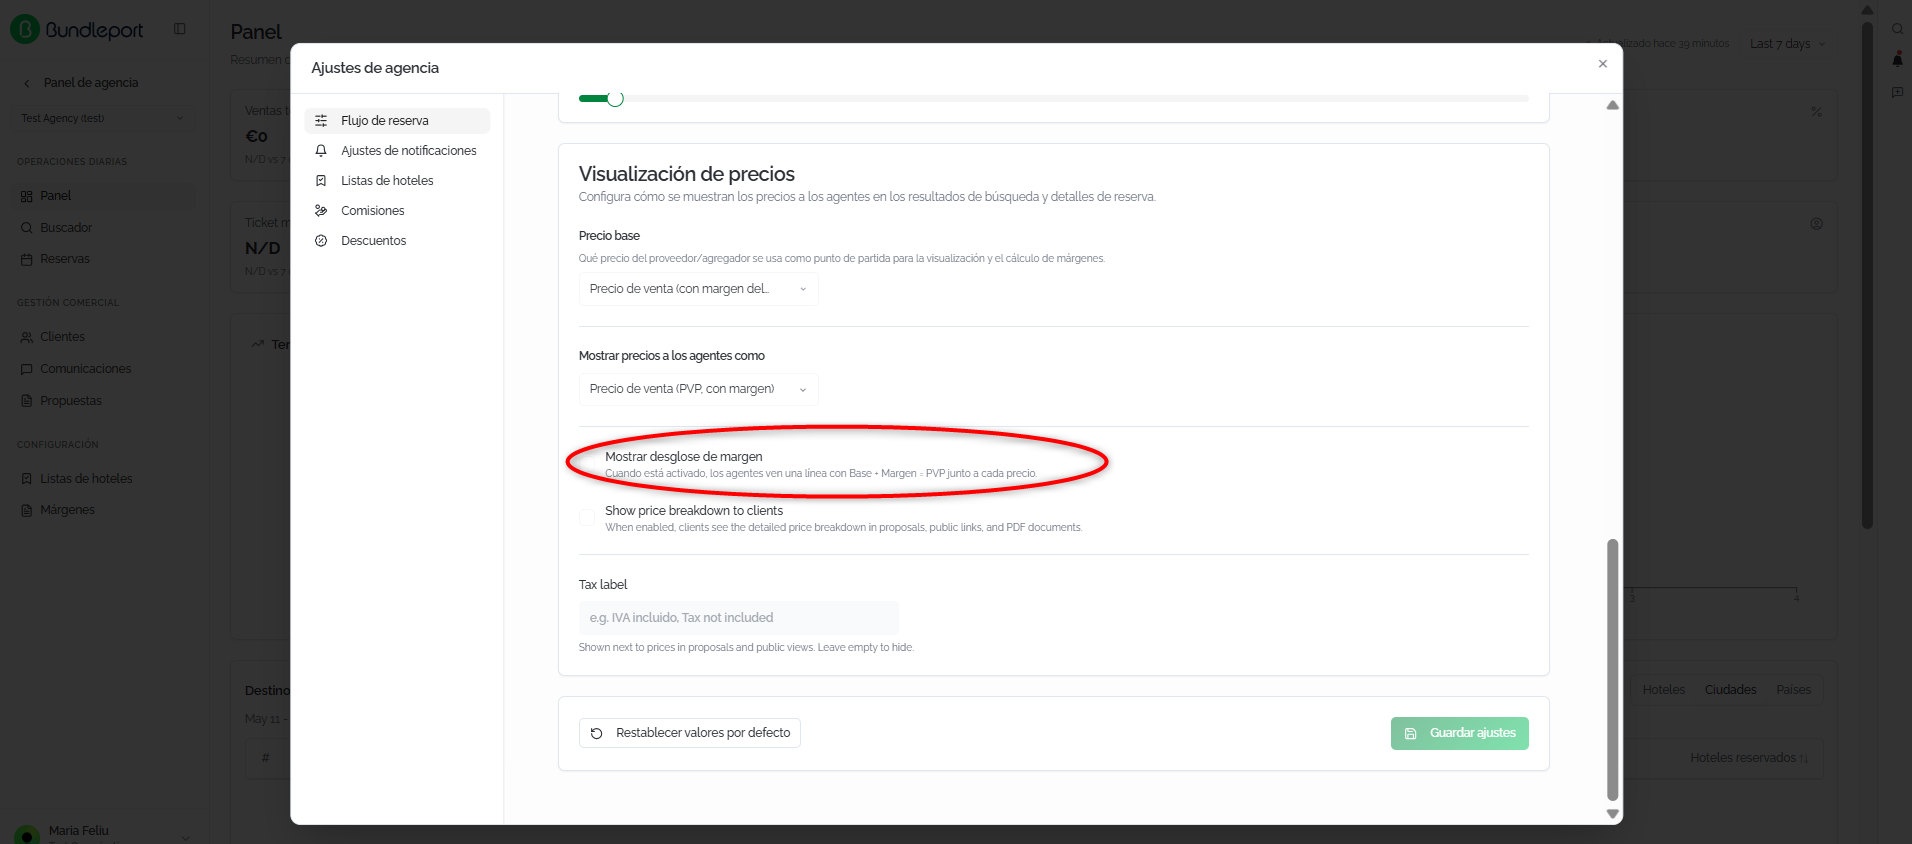Click the Propuestas document icon in sidebar
Image resolution: width=1912 pixels, height=844 pixels.
(27, 401)
